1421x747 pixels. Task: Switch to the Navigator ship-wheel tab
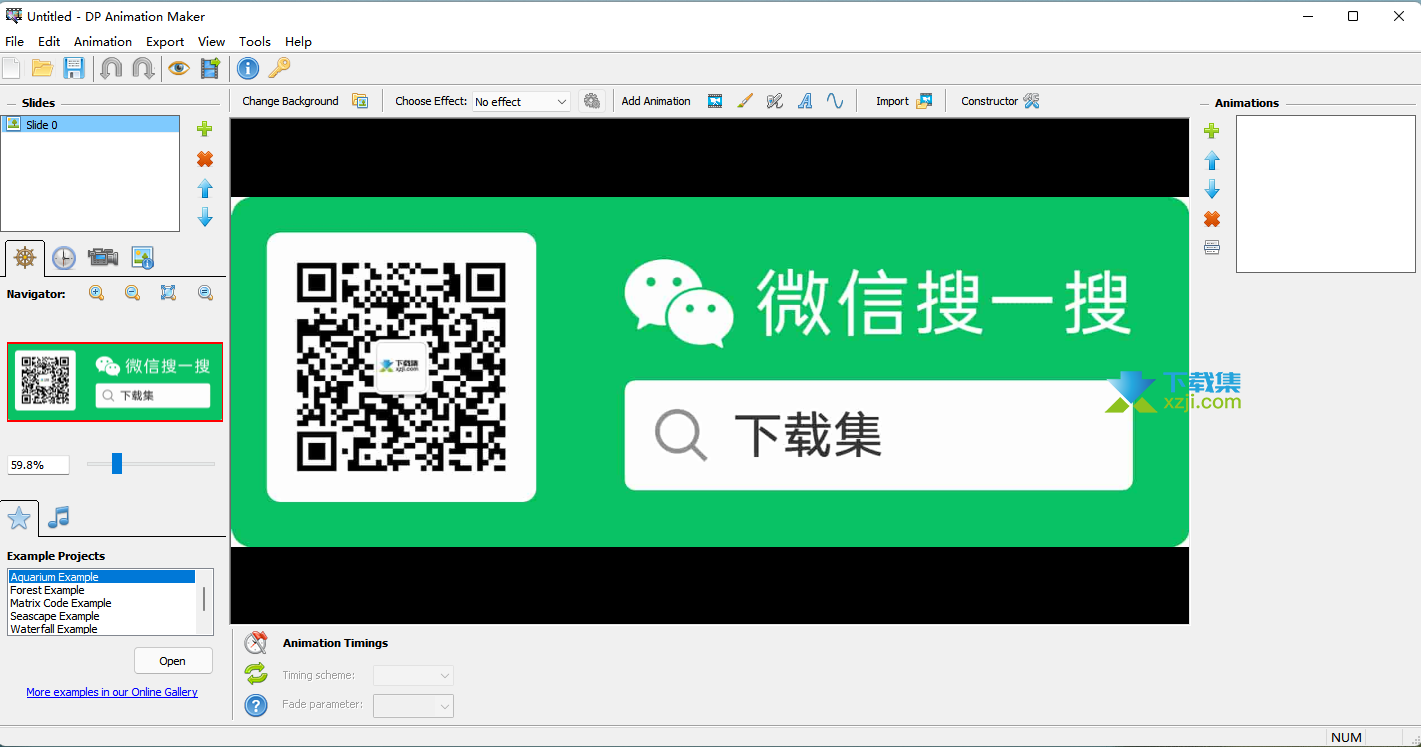(x=24, y=258)
